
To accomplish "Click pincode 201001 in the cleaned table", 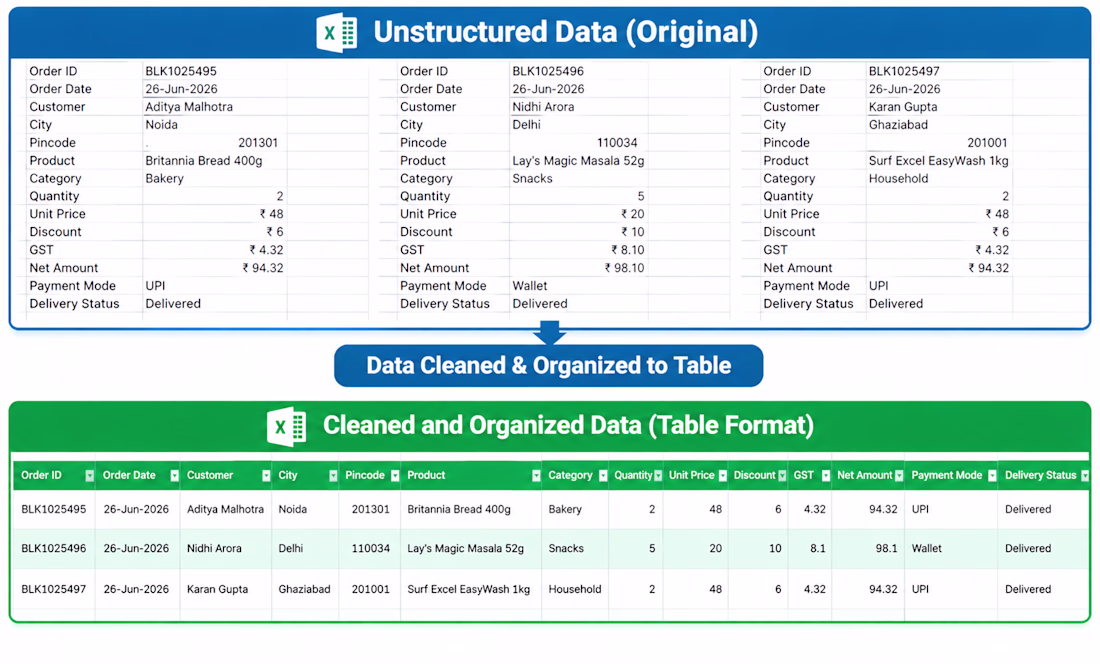I will click(x=370, y=590).
